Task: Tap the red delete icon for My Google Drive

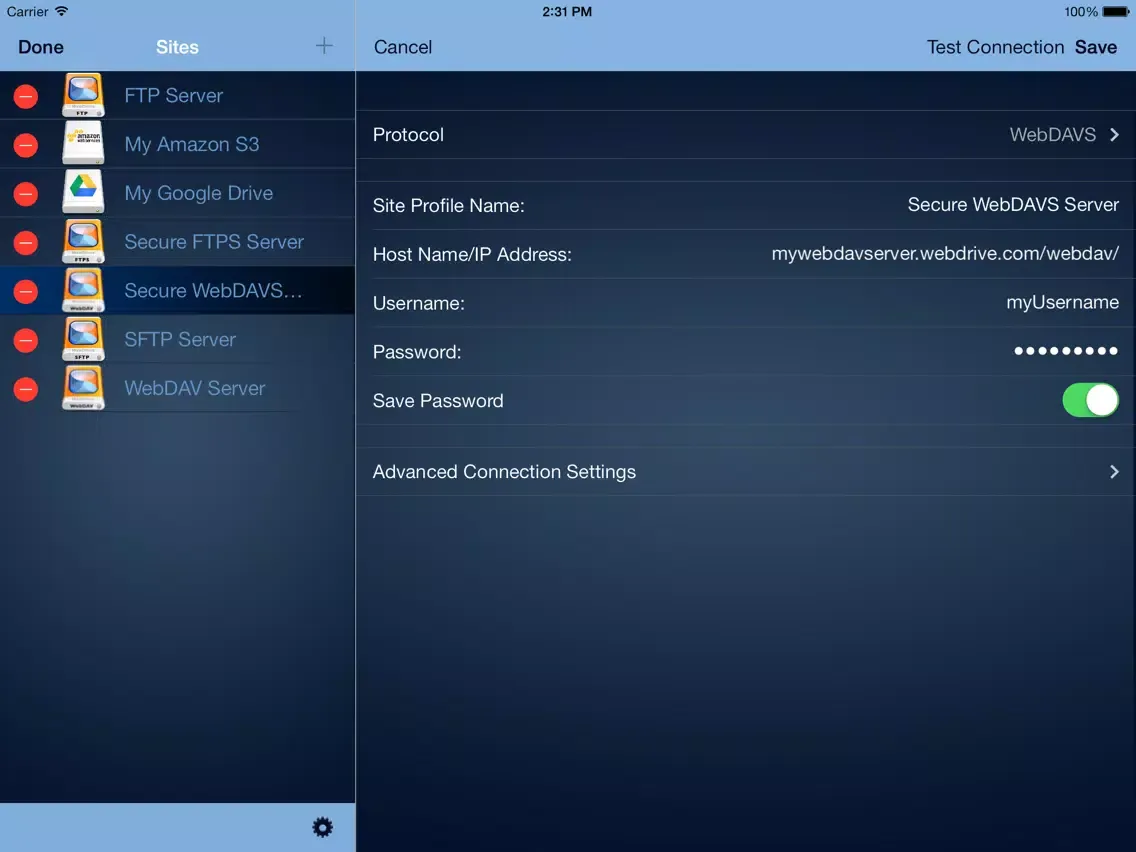Action: point(26,193)
